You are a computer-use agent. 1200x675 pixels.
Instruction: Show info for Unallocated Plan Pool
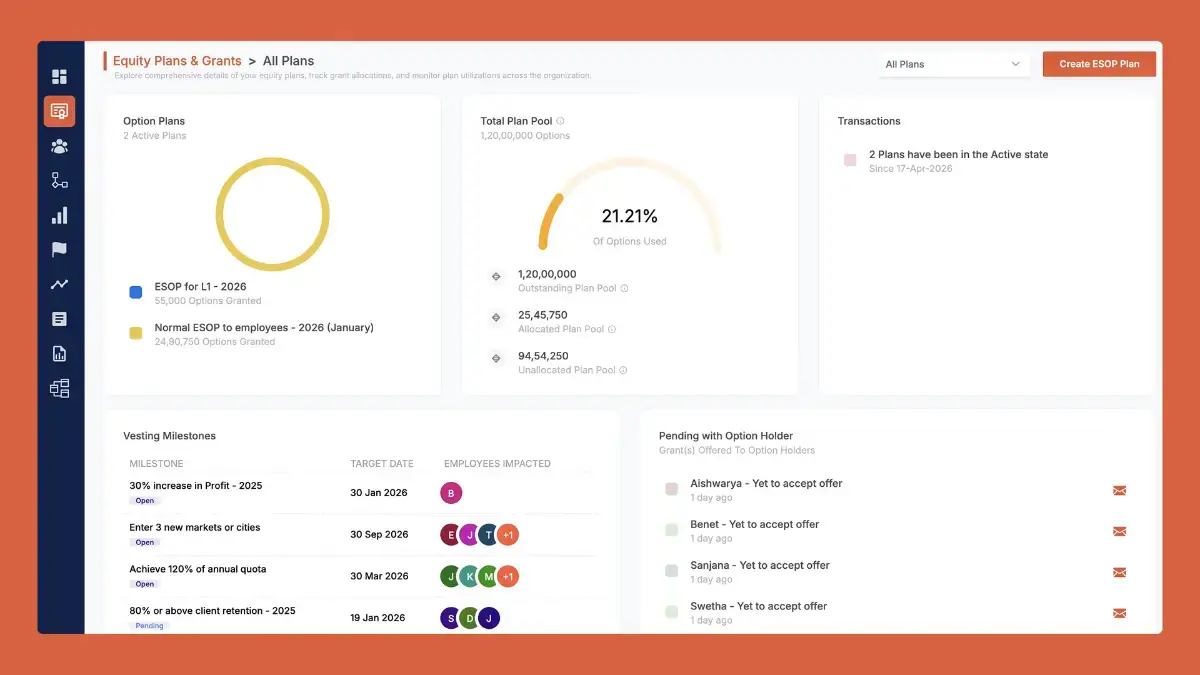pos(623,371)
